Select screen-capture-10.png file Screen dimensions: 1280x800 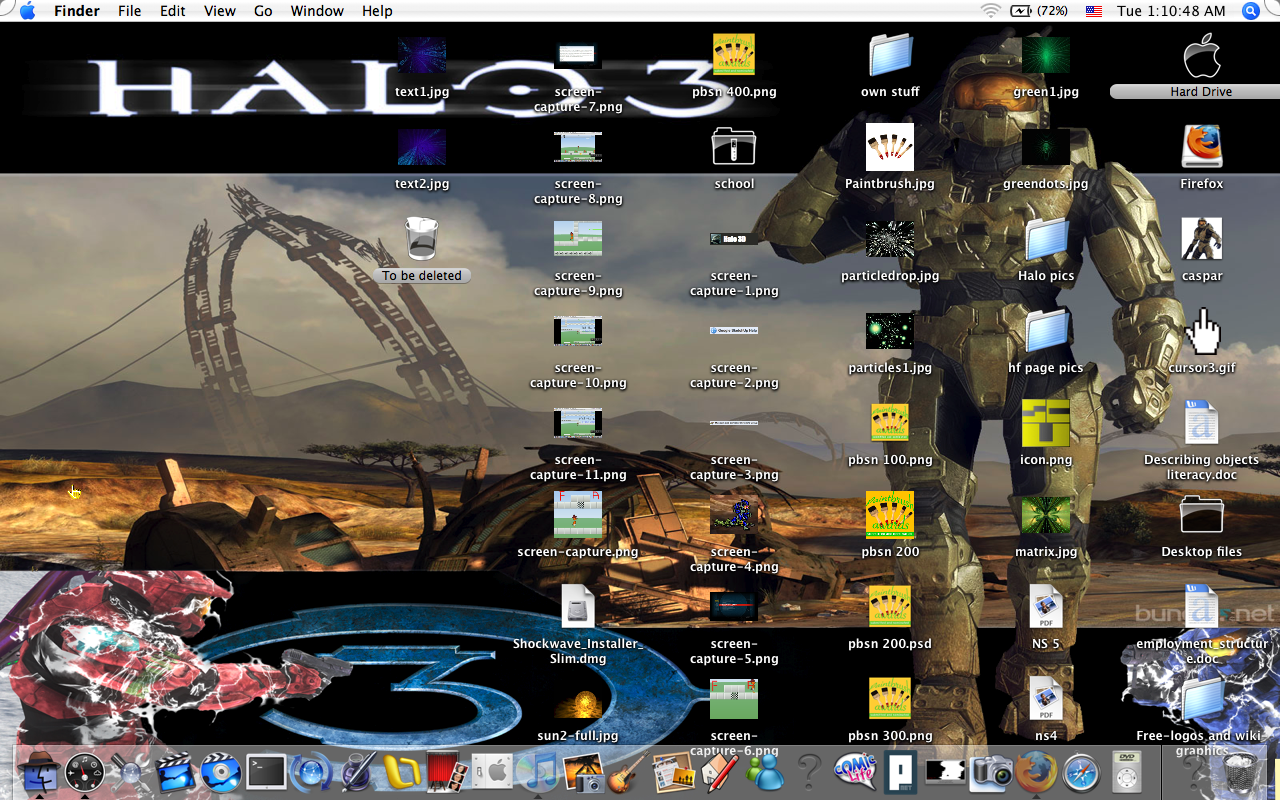pos(578,332)
